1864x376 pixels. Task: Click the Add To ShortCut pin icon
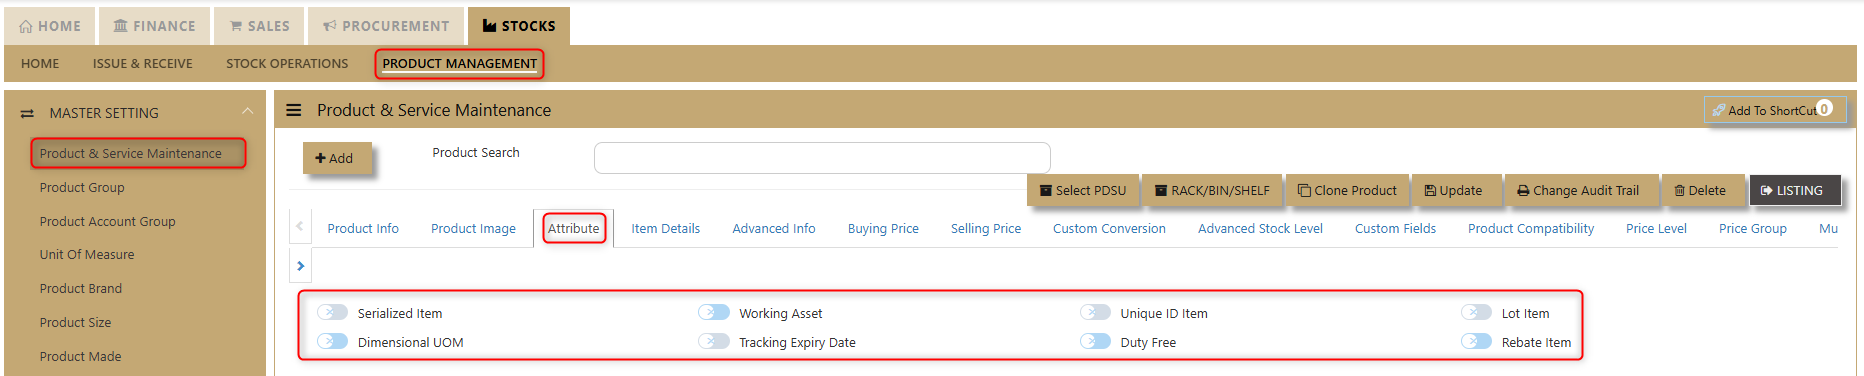point(1718,111)
